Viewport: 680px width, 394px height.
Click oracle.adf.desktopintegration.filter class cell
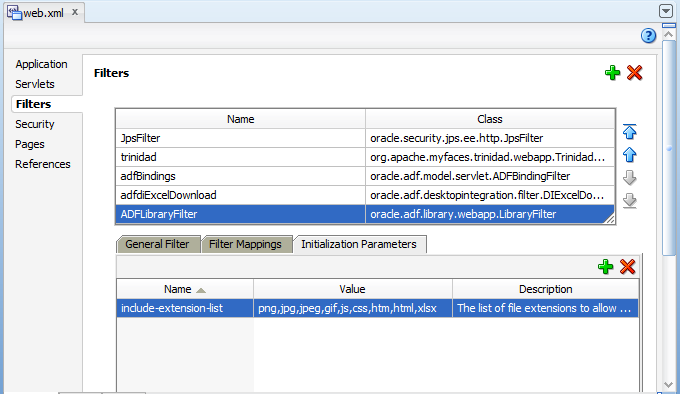pos(490,195)
